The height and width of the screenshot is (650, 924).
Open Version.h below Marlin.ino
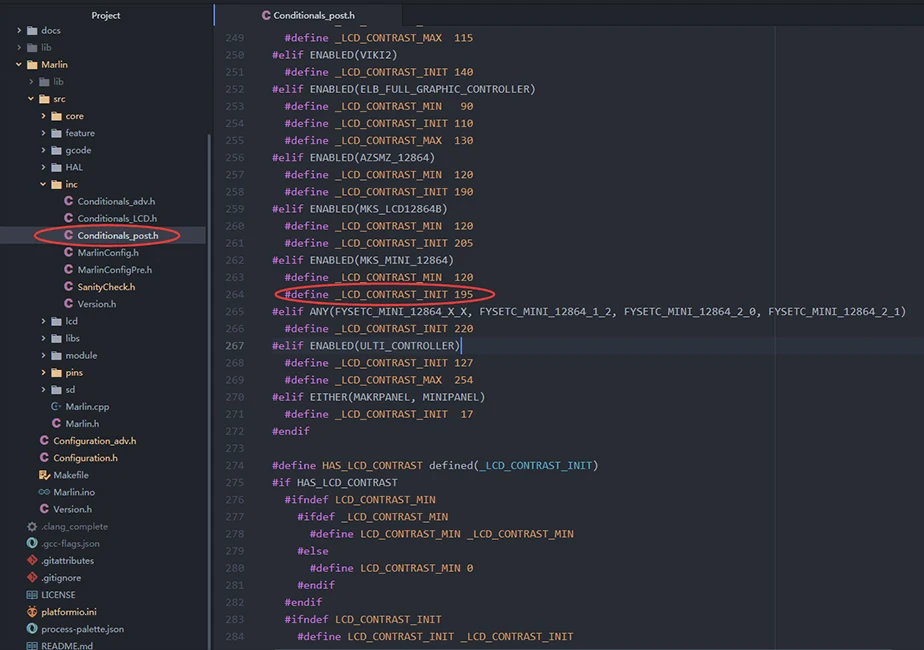coord(72,509)
